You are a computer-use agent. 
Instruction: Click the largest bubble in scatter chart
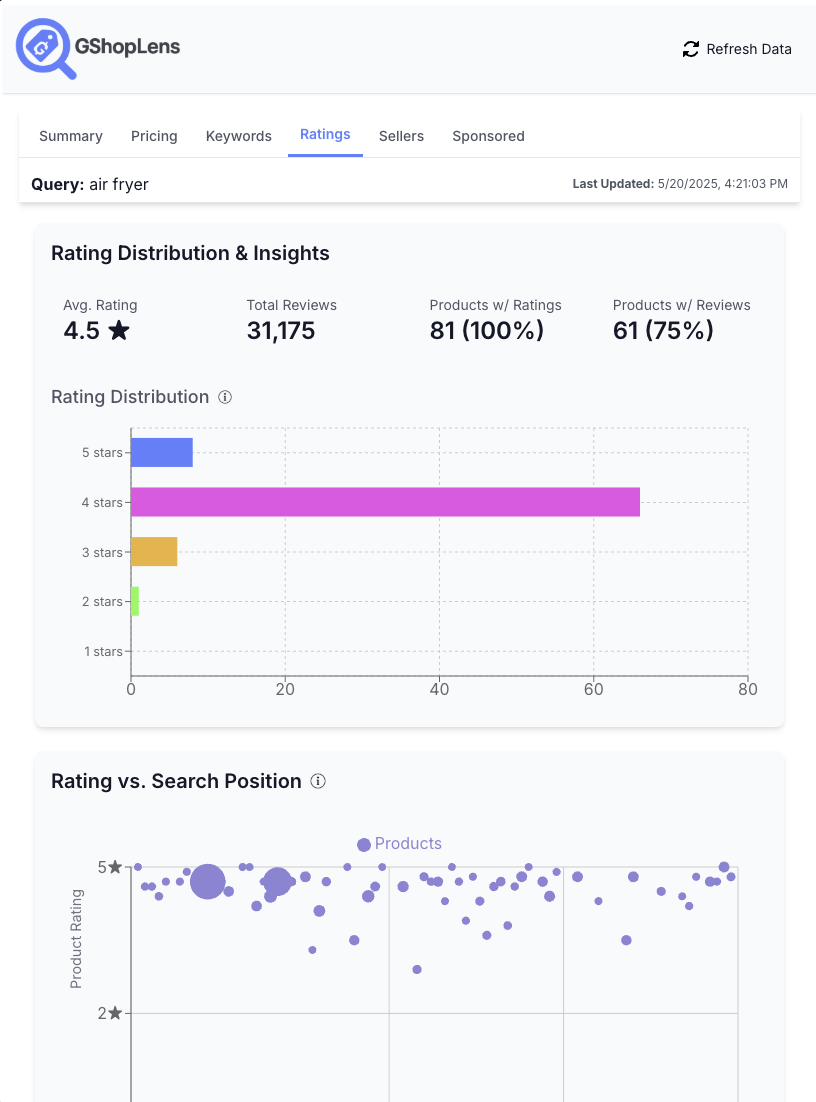pyautogui.click(x=207, y=882)
